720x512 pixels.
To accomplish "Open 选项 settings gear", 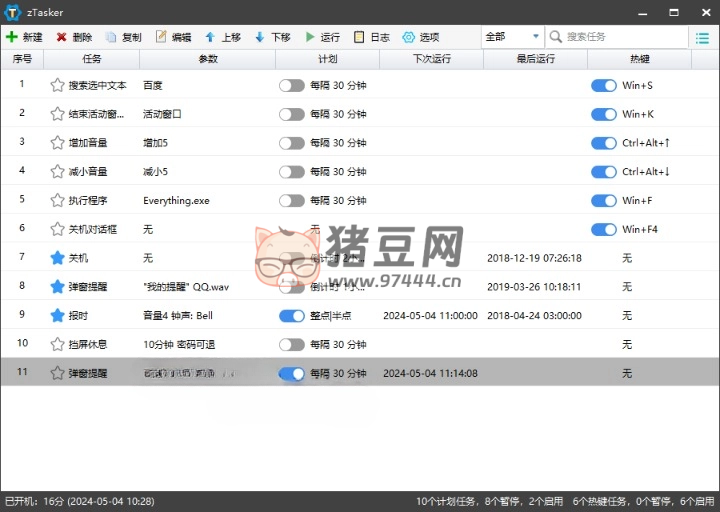I will (x=409, y=37).
